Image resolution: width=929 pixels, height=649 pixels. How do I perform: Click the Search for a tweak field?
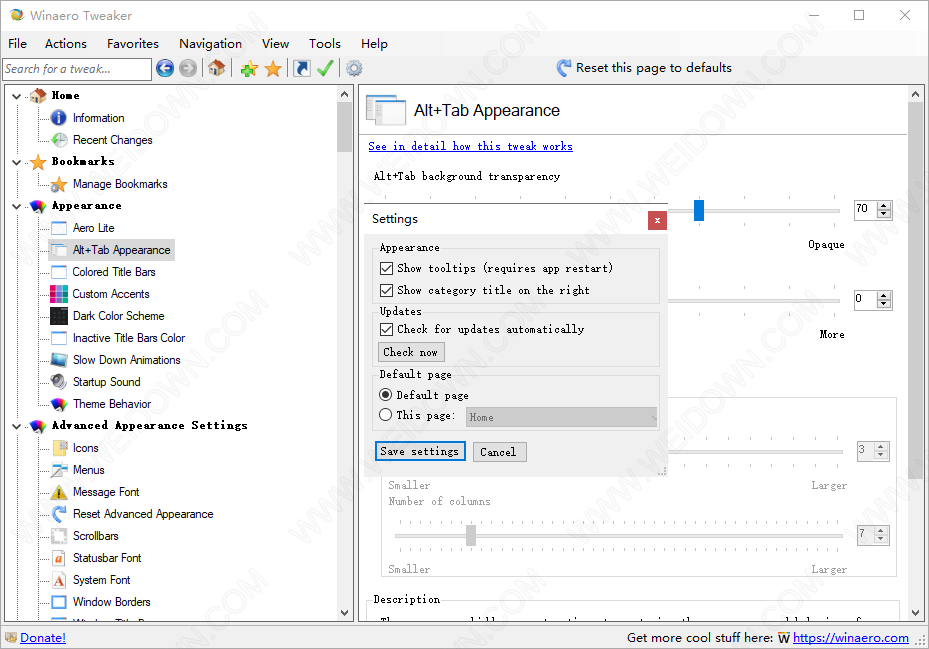[77, 69]
